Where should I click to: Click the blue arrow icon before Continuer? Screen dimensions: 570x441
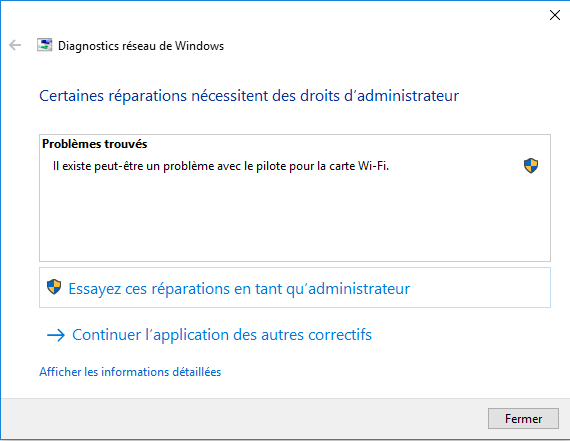[x=56, y=335]
